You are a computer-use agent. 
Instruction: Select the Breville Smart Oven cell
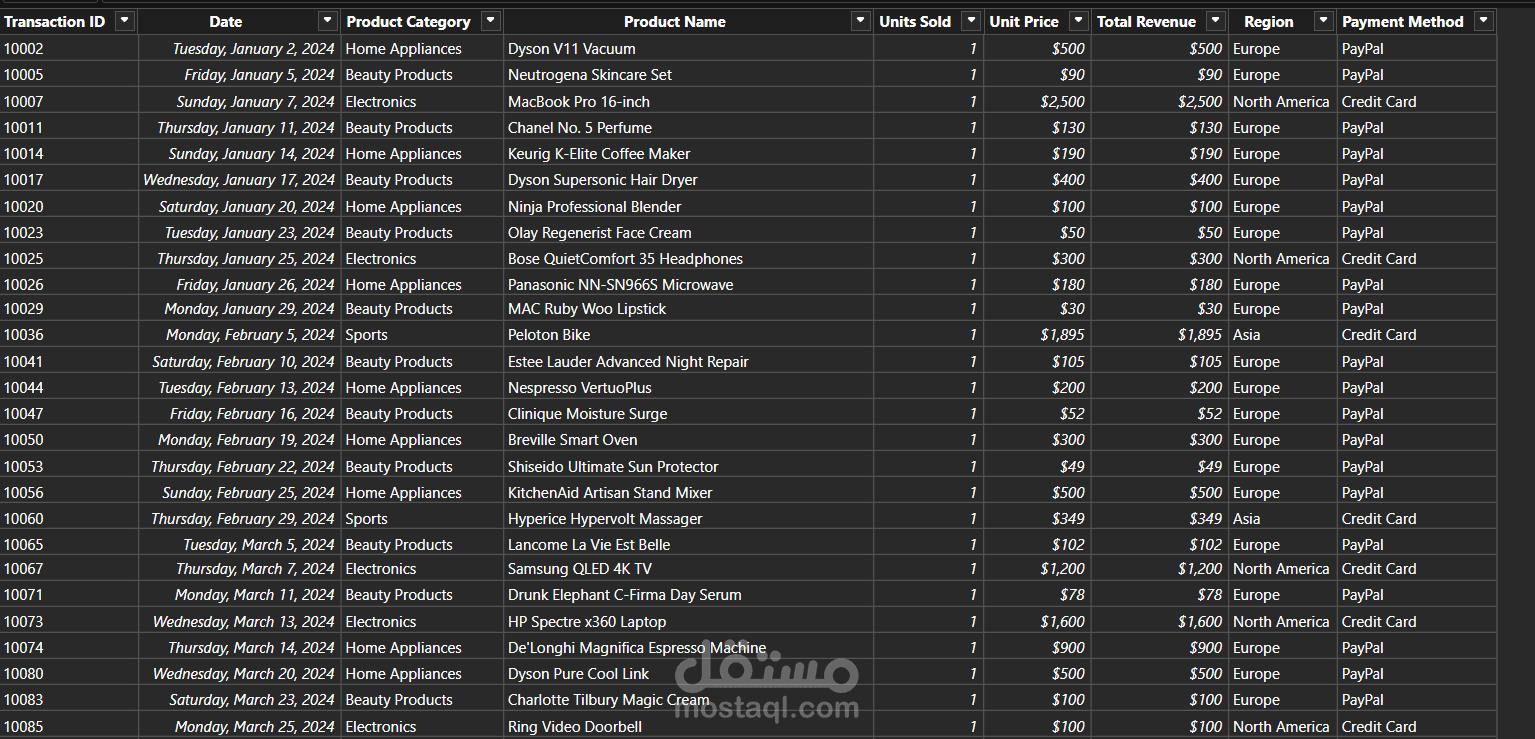(x=688, y=440)
